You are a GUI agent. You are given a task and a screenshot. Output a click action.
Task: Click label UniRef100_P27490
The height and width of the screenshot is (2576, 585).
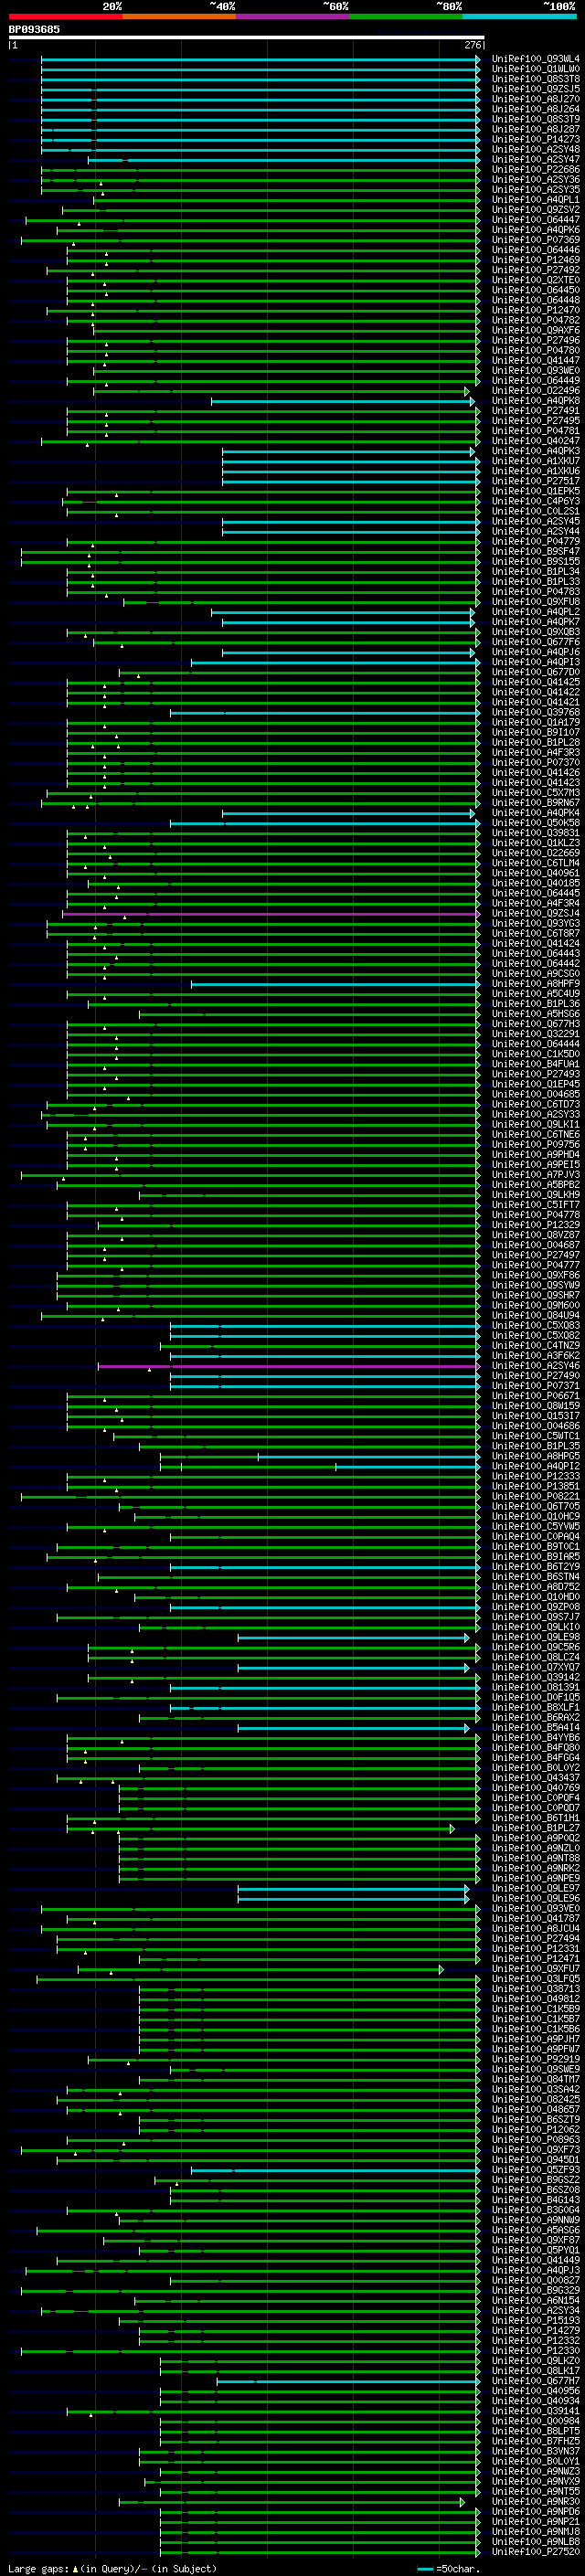coord(536,1376)
